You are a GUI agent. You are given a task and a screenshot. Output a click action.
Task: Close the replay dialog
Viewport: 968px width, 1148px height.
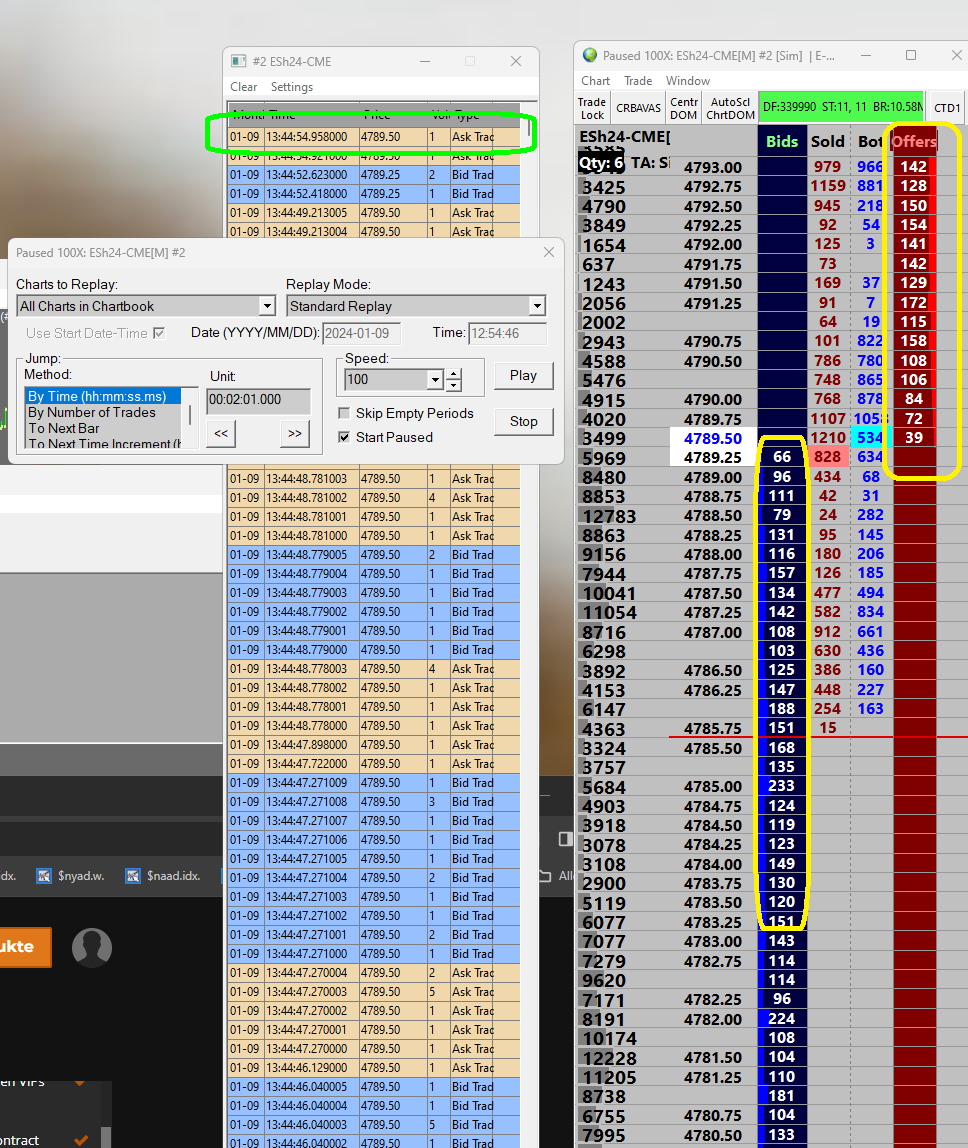[x=549, y=253]
